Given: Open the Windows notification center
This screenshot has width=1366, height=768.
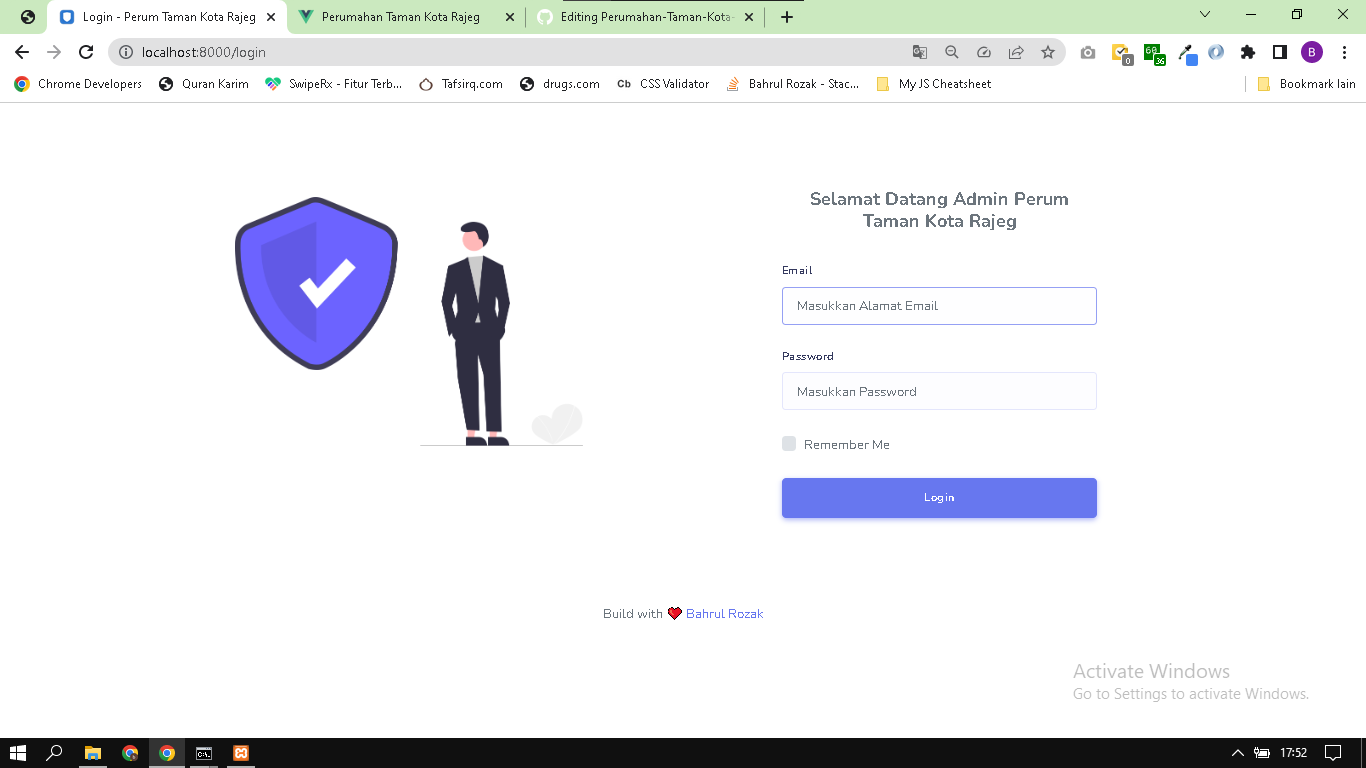Looking at the screenshot, I should (1332, 753).
